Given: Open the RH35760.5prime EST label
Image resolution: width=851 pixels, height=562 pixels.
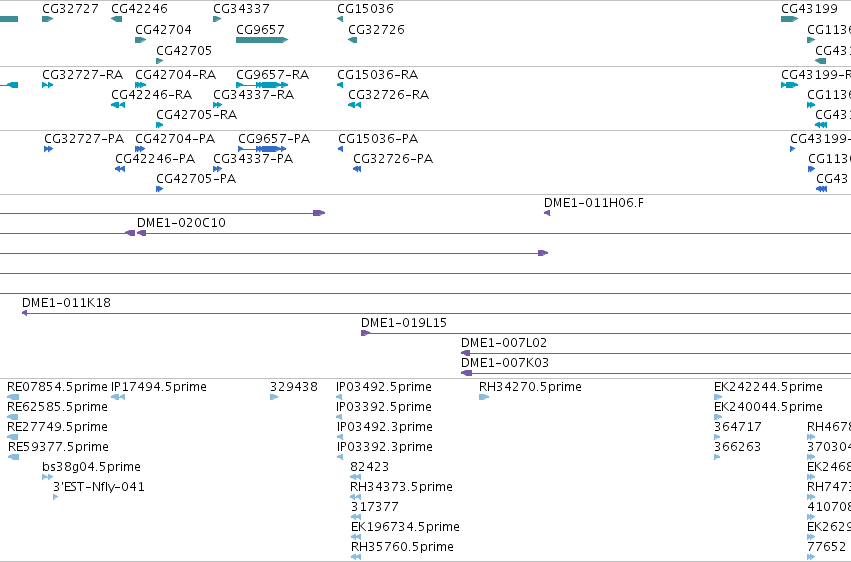Looking at the screenshot, I should point(402,547).
